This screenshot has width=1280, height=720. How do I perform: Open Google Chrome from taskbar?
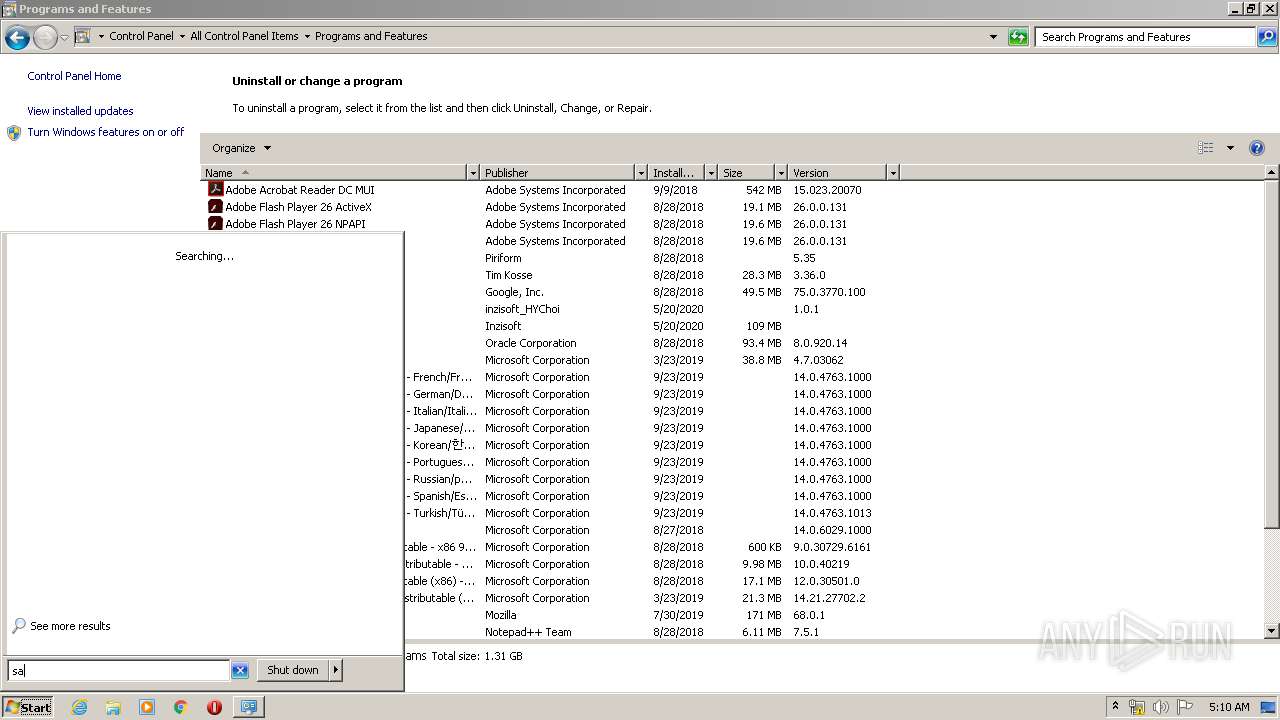click(x=181, y=707)
